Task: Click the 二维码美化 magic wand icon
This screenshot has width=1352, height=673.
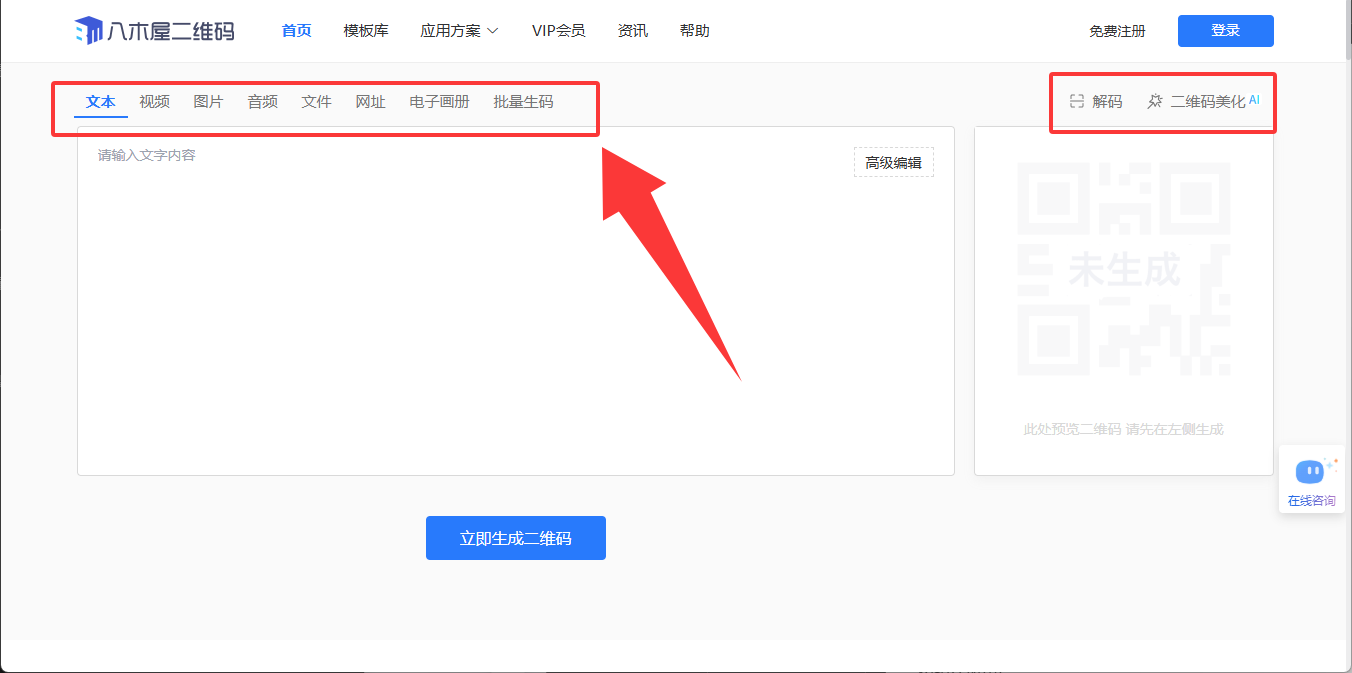Action: click(1155, 101)
